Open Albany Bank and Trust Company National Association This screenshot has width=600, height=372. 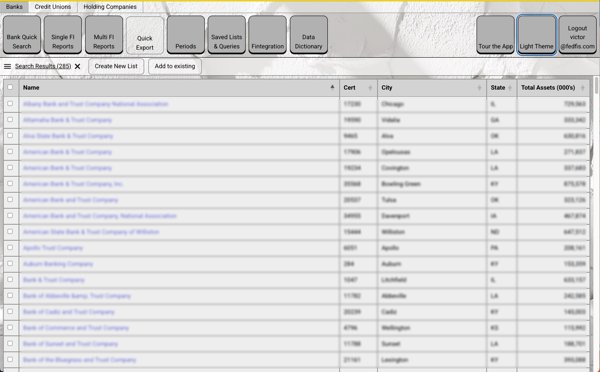(95, 104)
